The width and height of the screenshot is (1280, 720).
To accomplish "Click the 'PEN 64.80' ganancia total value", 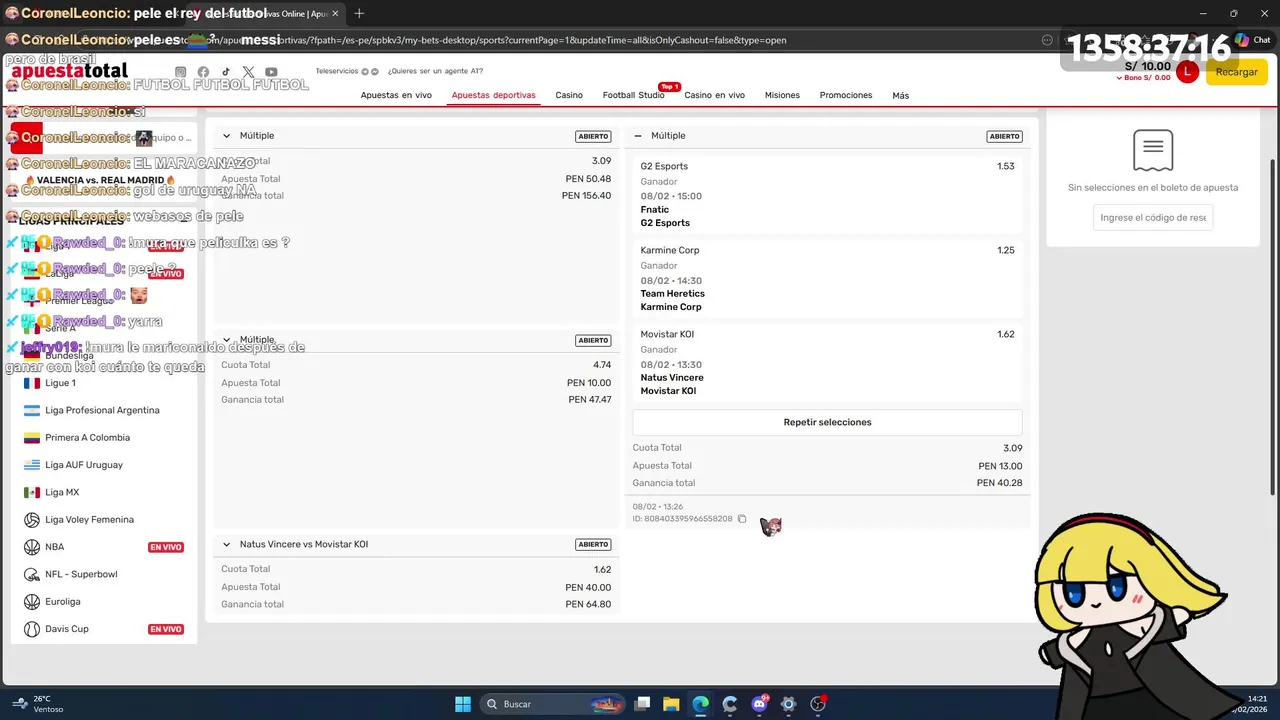I will click(588, 605).
